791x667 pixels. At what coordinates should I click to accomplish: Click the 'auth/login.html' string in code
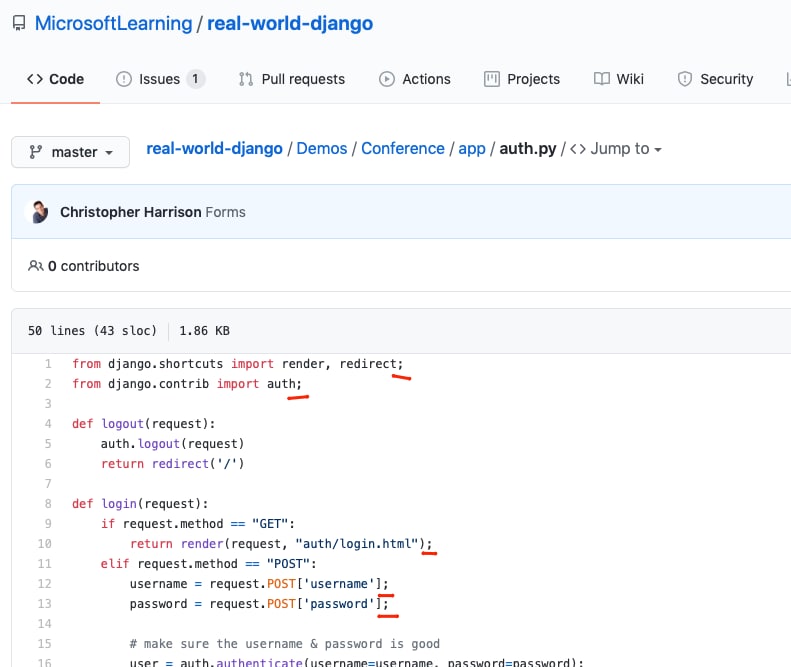point(357,544)
